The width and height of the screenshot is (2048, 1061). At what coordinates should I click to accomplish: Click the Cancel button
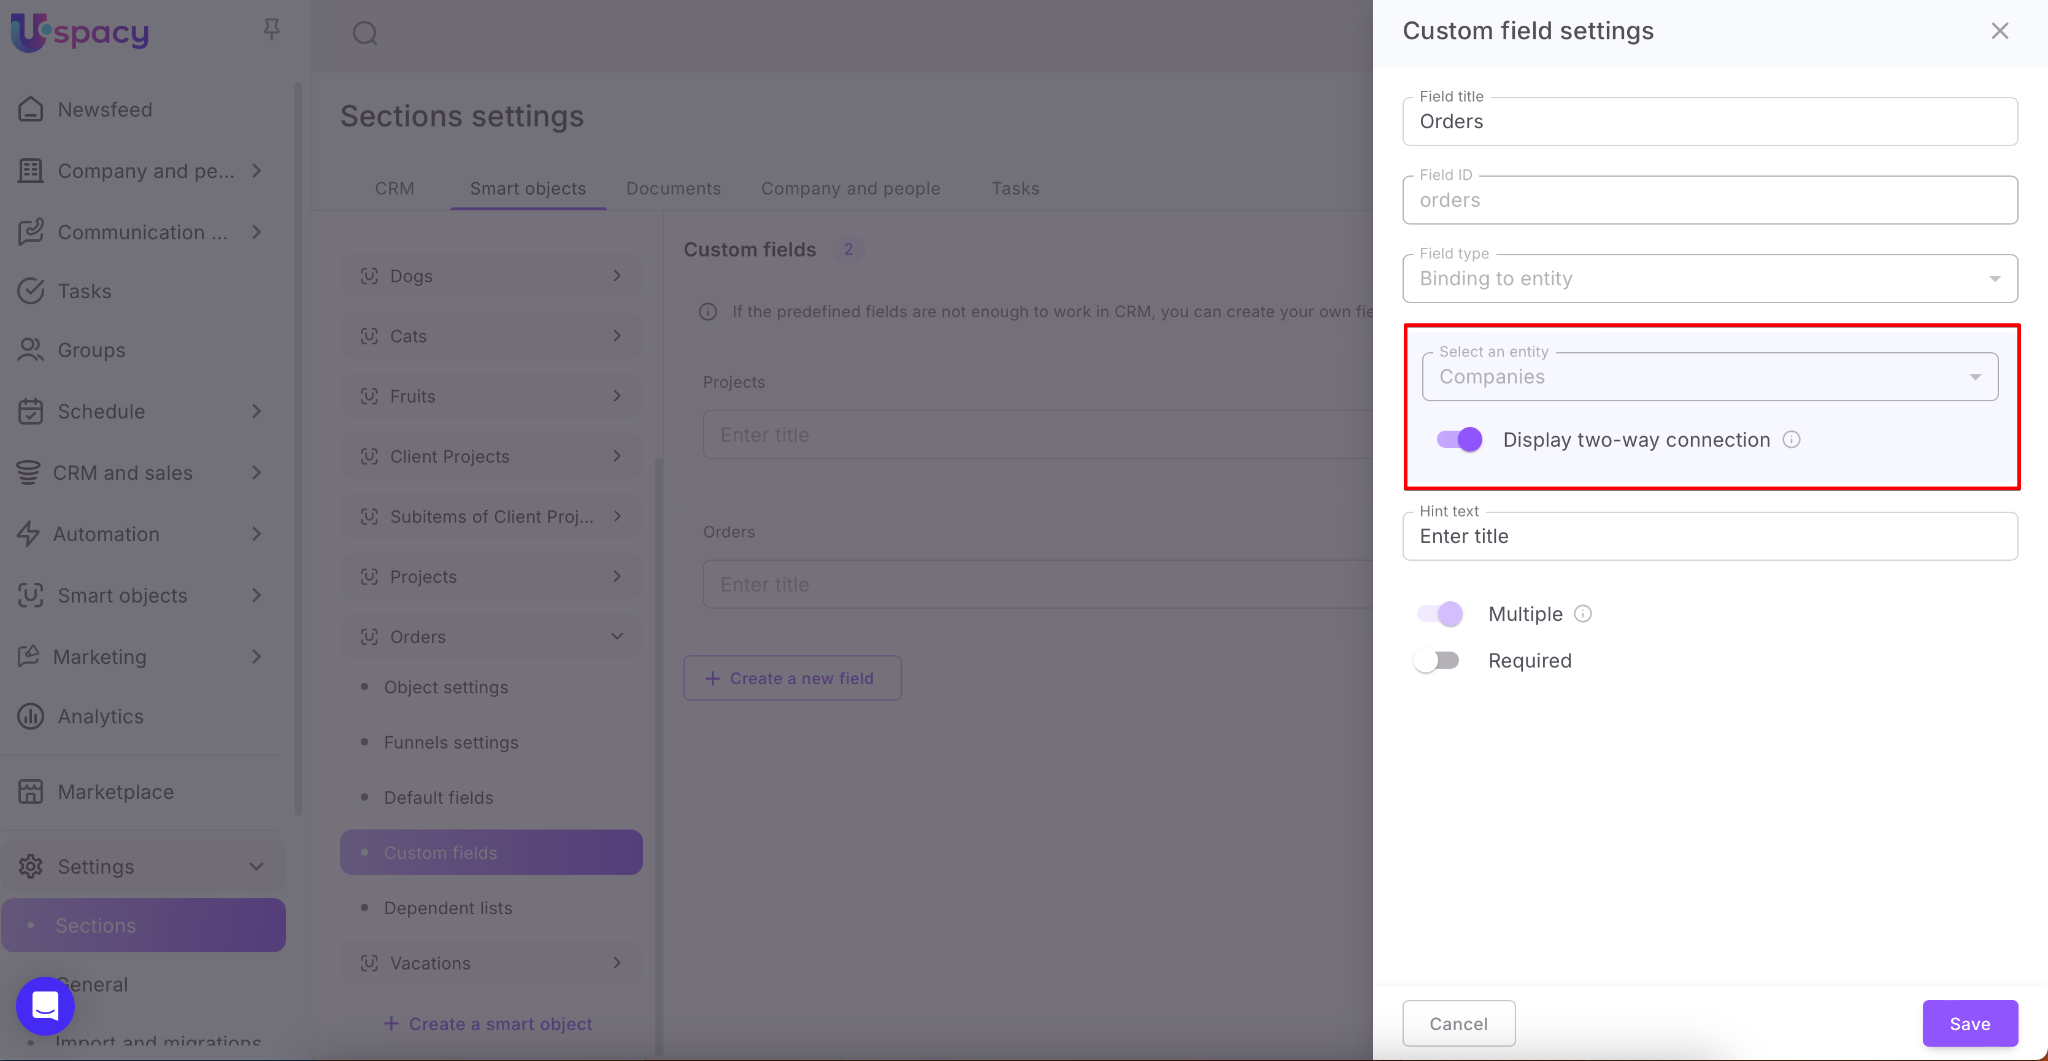click(x=1458, y=1024)
